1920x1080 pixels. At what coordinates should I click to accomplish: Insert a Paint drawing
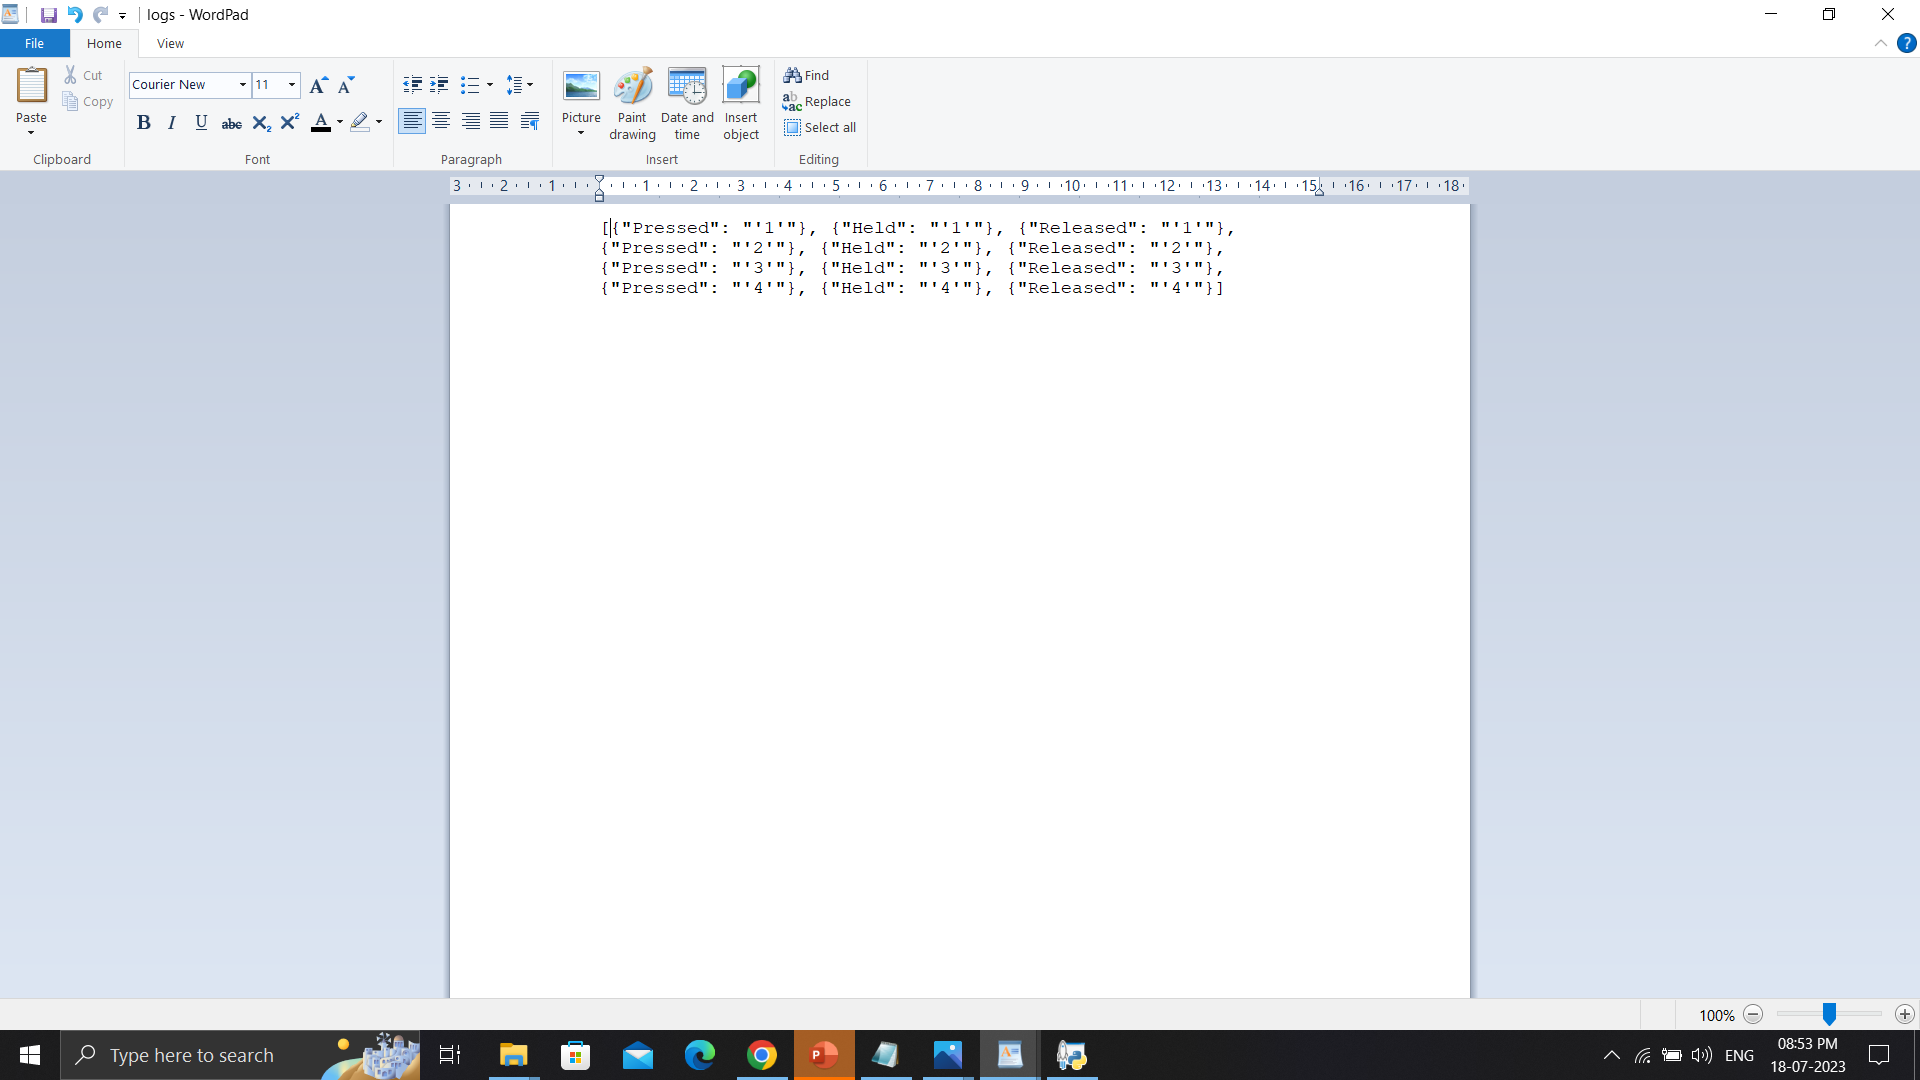(x=632, y=103)
